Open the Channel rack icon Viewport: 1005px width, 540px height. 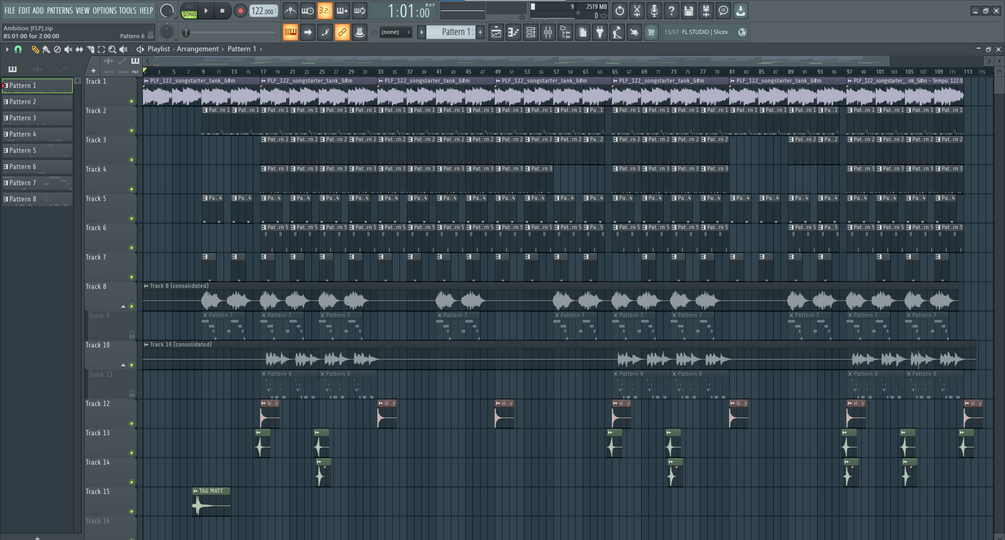point(531,32)
